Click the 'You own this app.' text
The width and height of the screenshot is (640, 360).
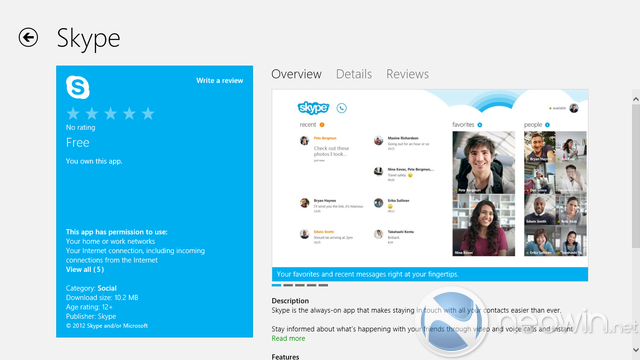[94, 161]
